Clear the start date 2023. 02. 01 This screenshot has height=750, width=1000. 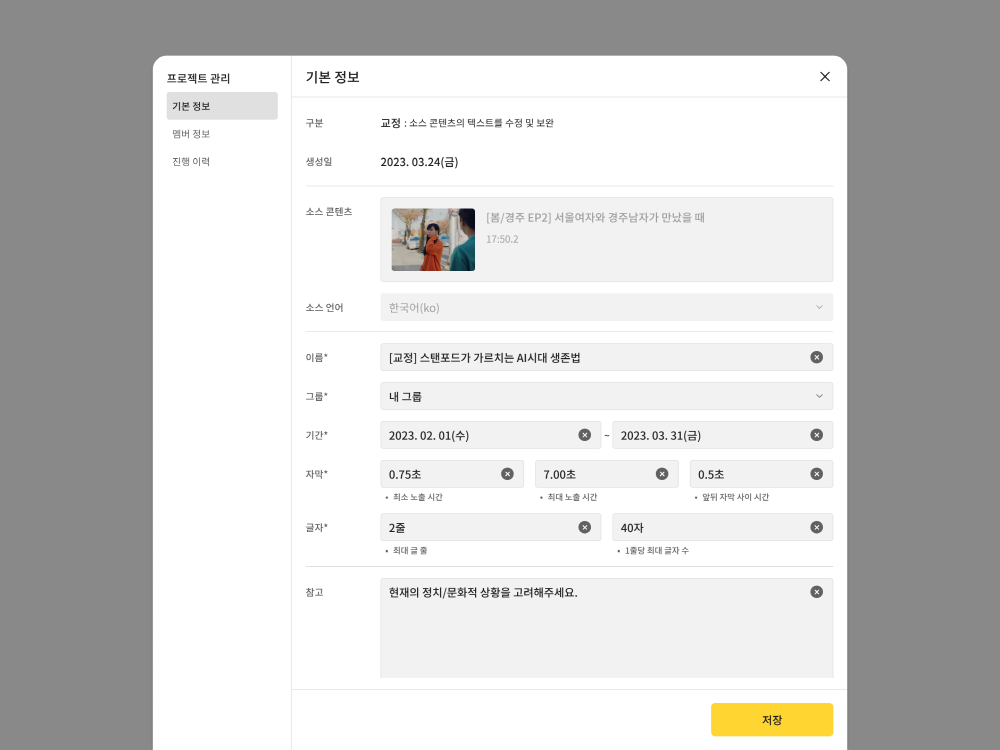(x=584, y=435)
